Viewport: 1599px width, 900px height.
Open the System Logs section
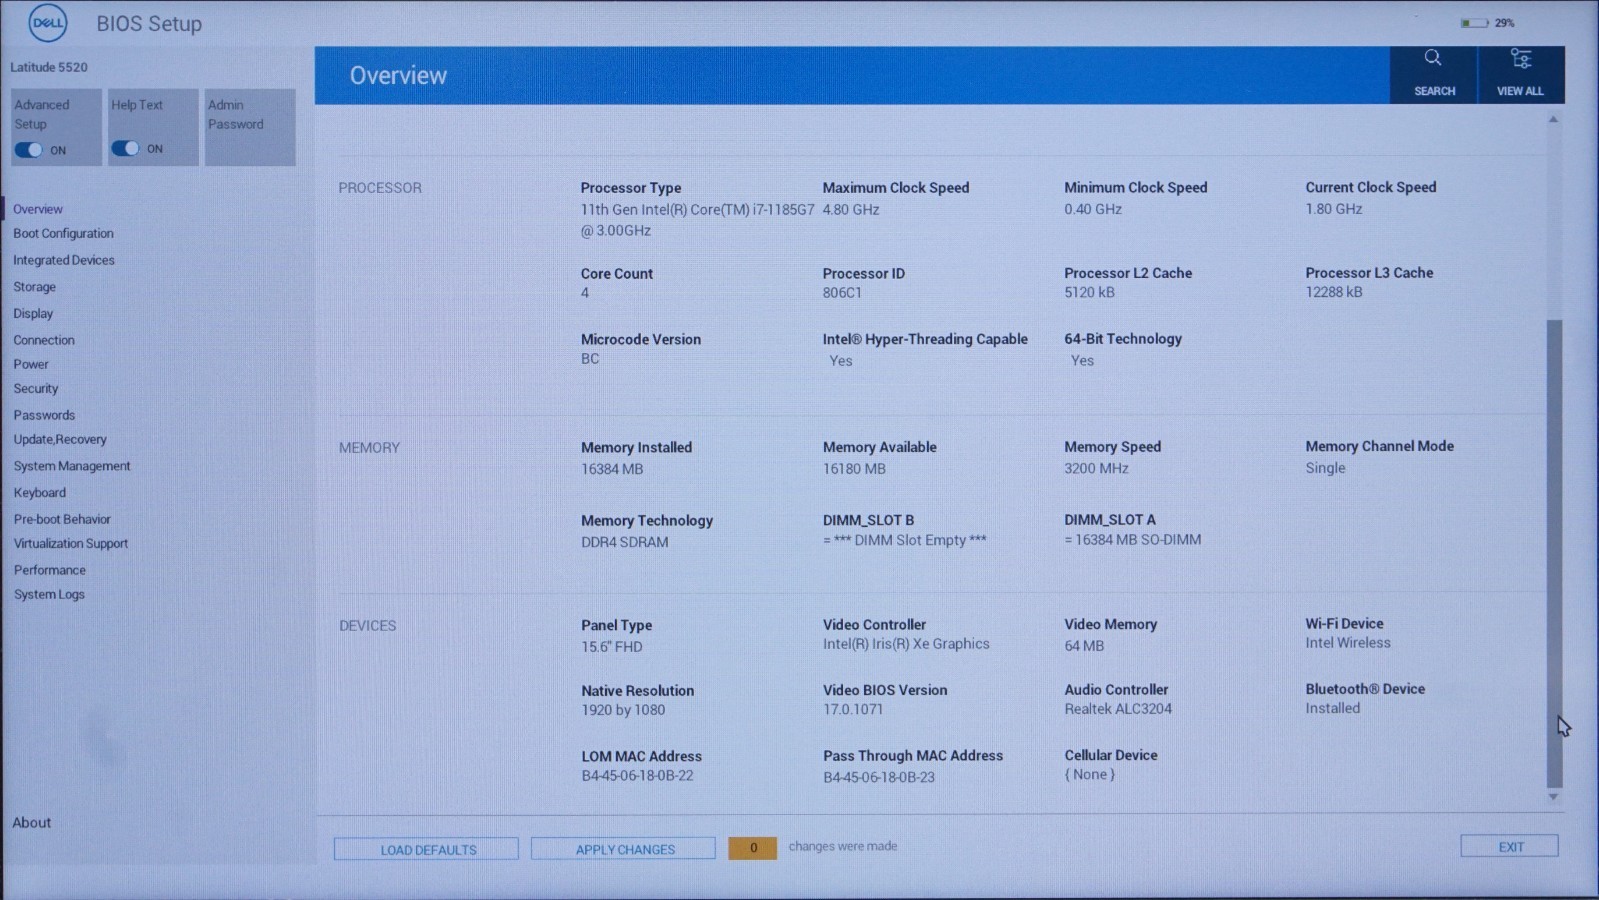point(49,594)
